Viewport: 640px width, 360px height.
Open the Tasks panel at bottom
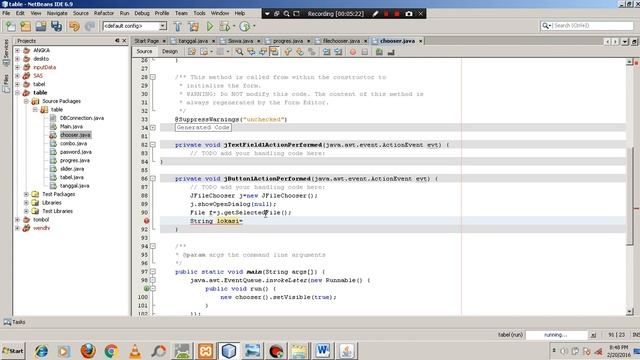15,322
